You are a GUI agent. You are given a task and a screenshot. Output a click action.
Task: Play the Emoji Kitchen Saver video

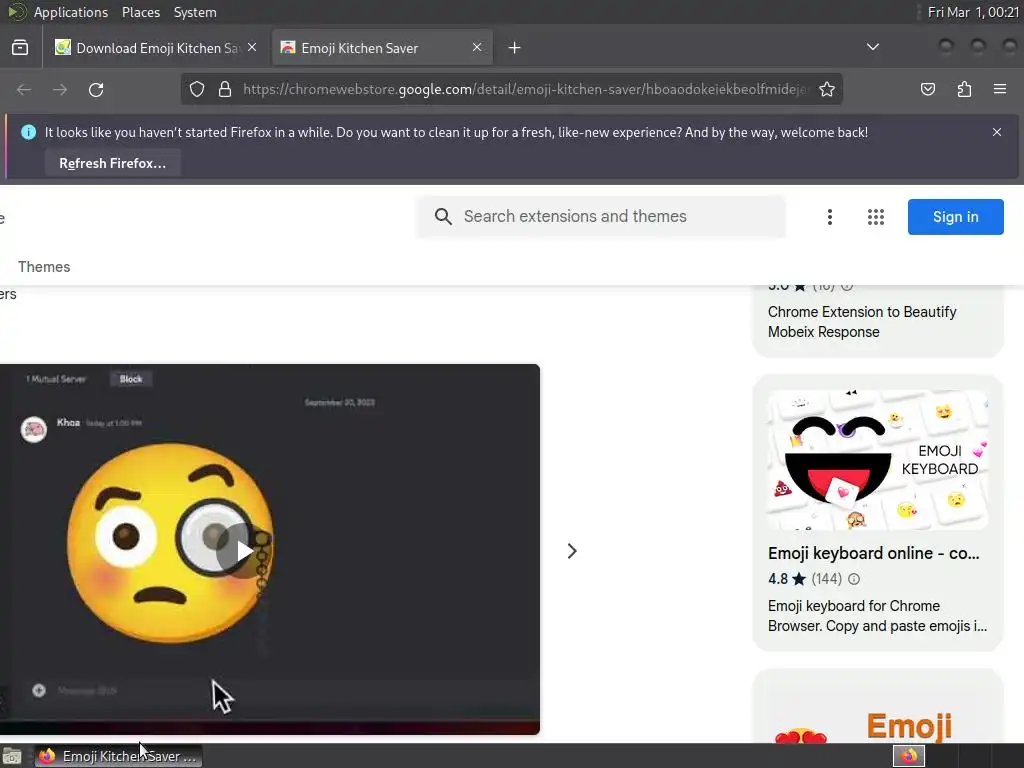pyautogui.click(x=243, y=551)
